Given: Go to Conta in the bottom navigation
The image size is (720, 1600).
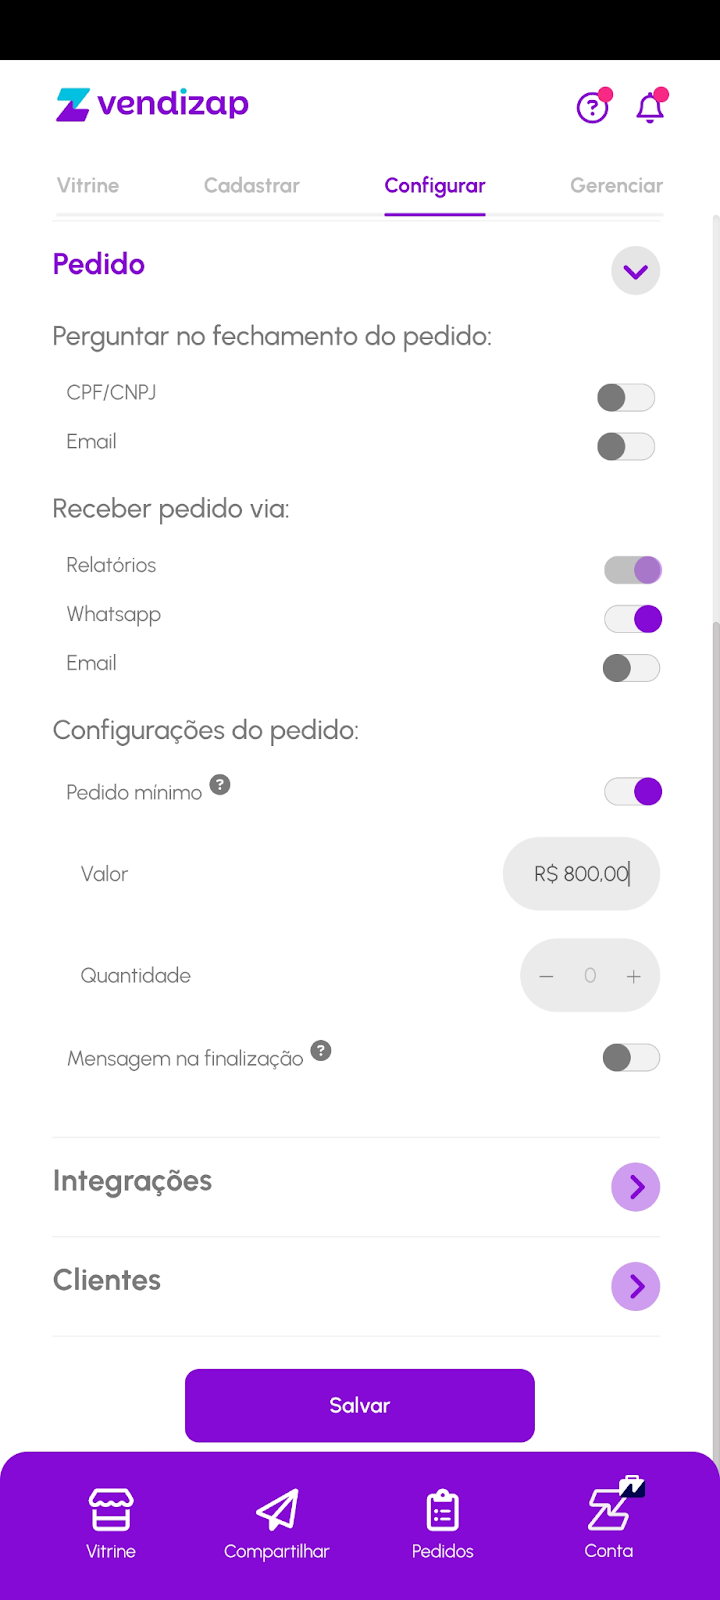Looking at the screenshot, I should (609, 1523).
